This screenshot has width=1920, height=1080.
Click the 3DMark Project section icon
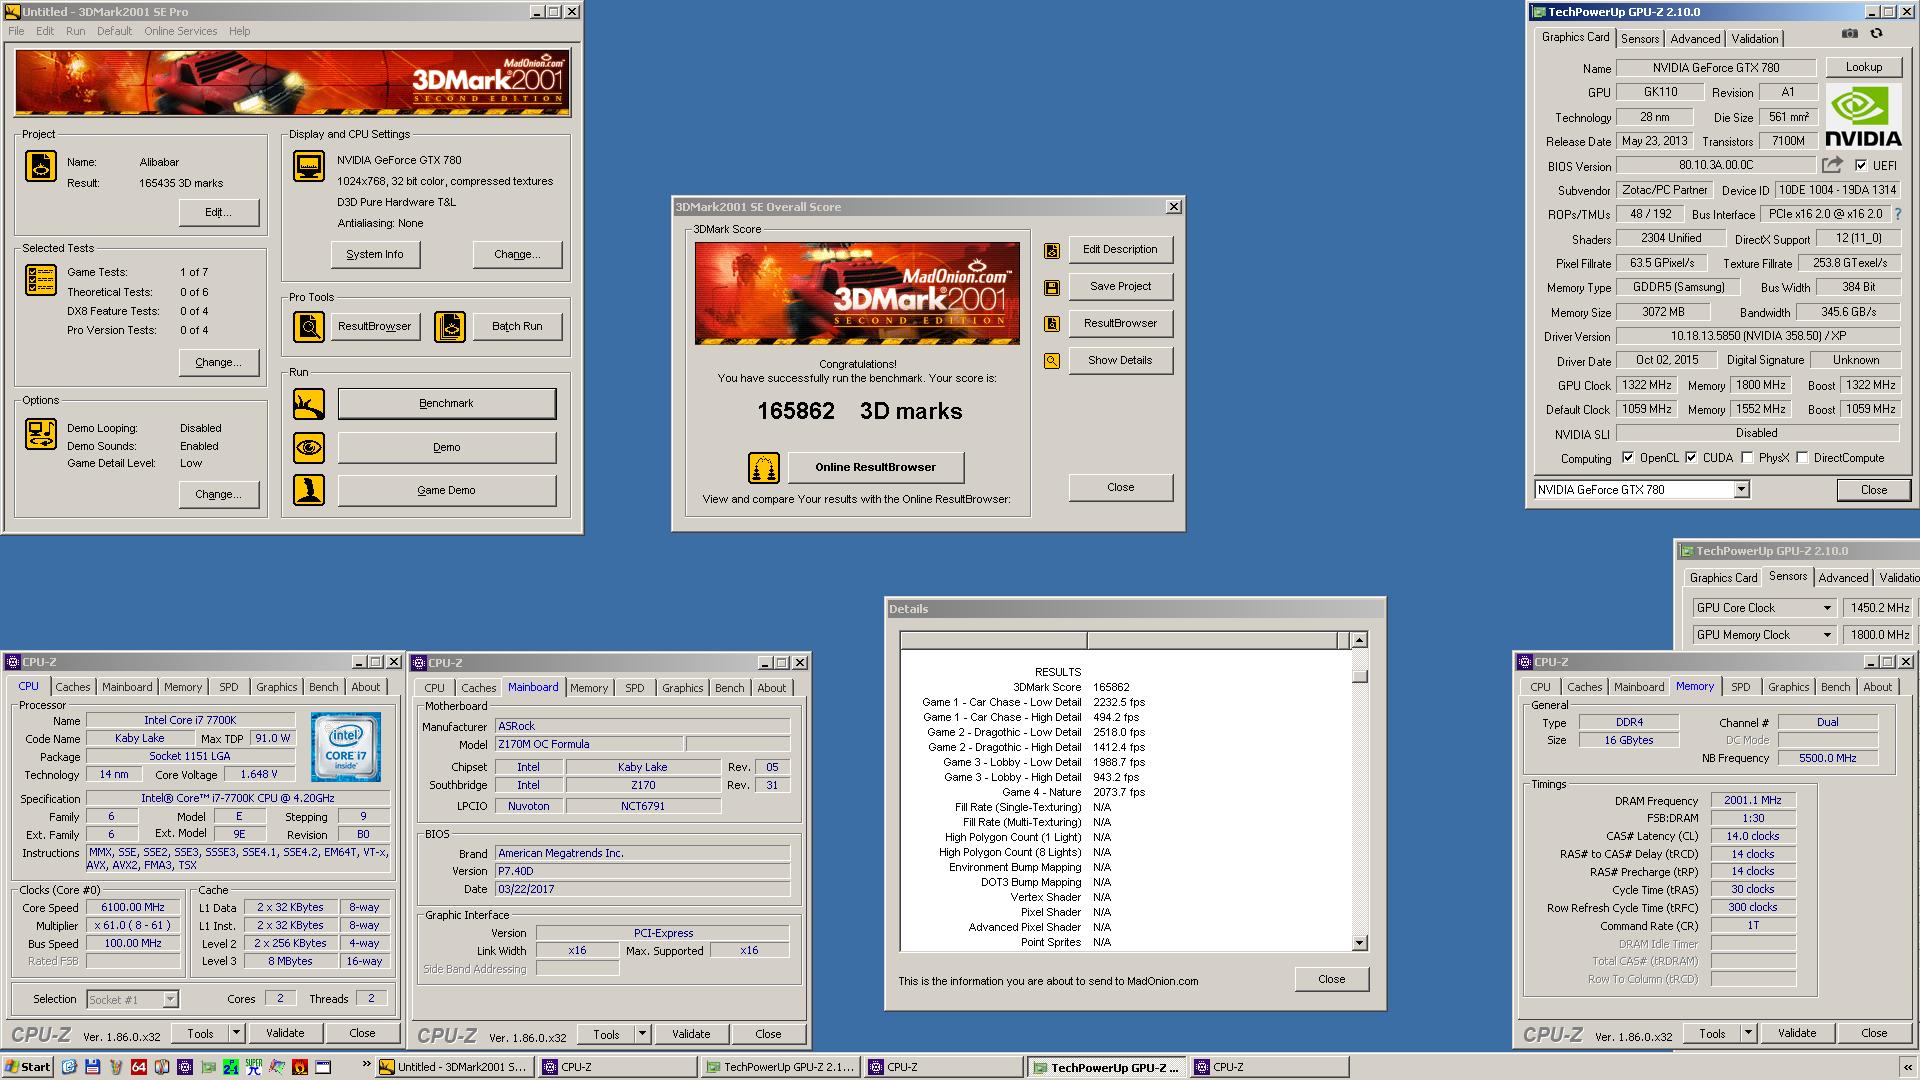pos(41,166)
